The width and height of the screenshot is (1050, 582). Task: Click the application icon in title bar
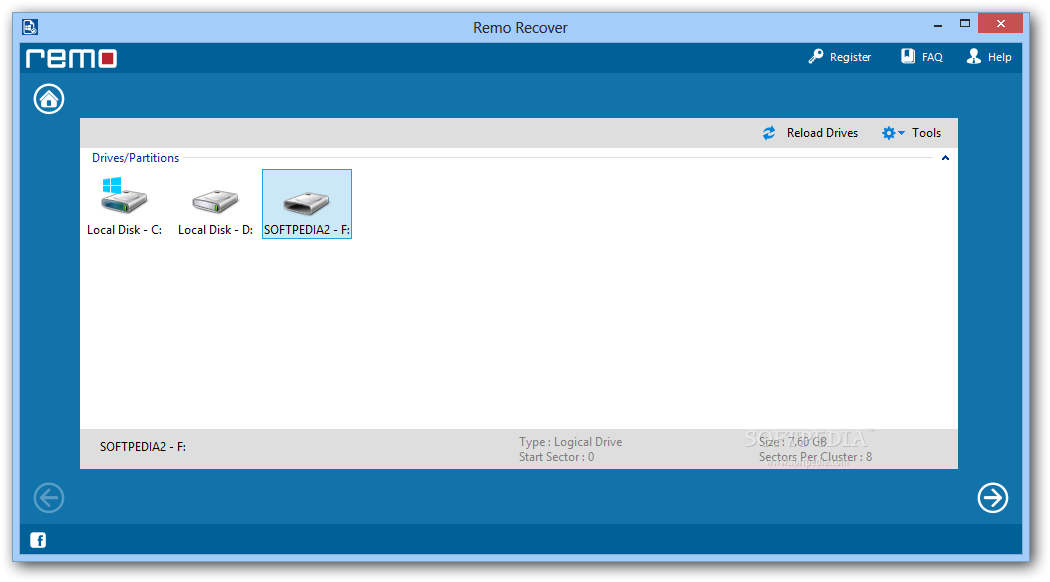point(30,27)
